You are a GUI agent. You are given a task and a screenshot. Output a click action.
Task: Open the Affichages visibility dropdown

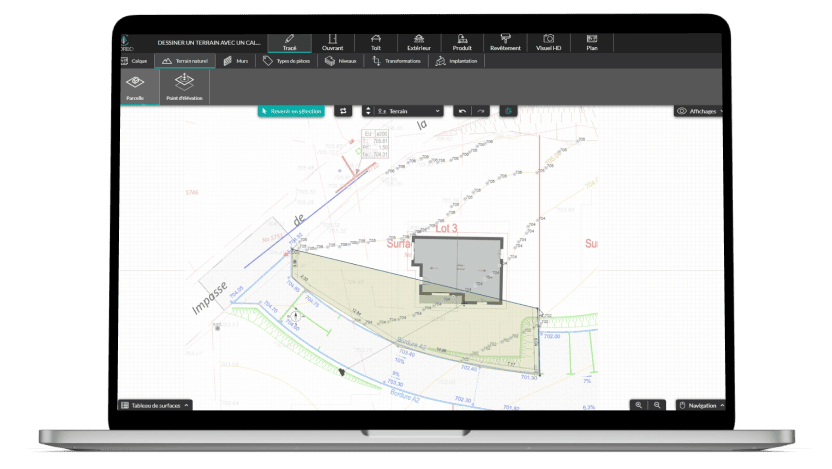click(699, 111)
